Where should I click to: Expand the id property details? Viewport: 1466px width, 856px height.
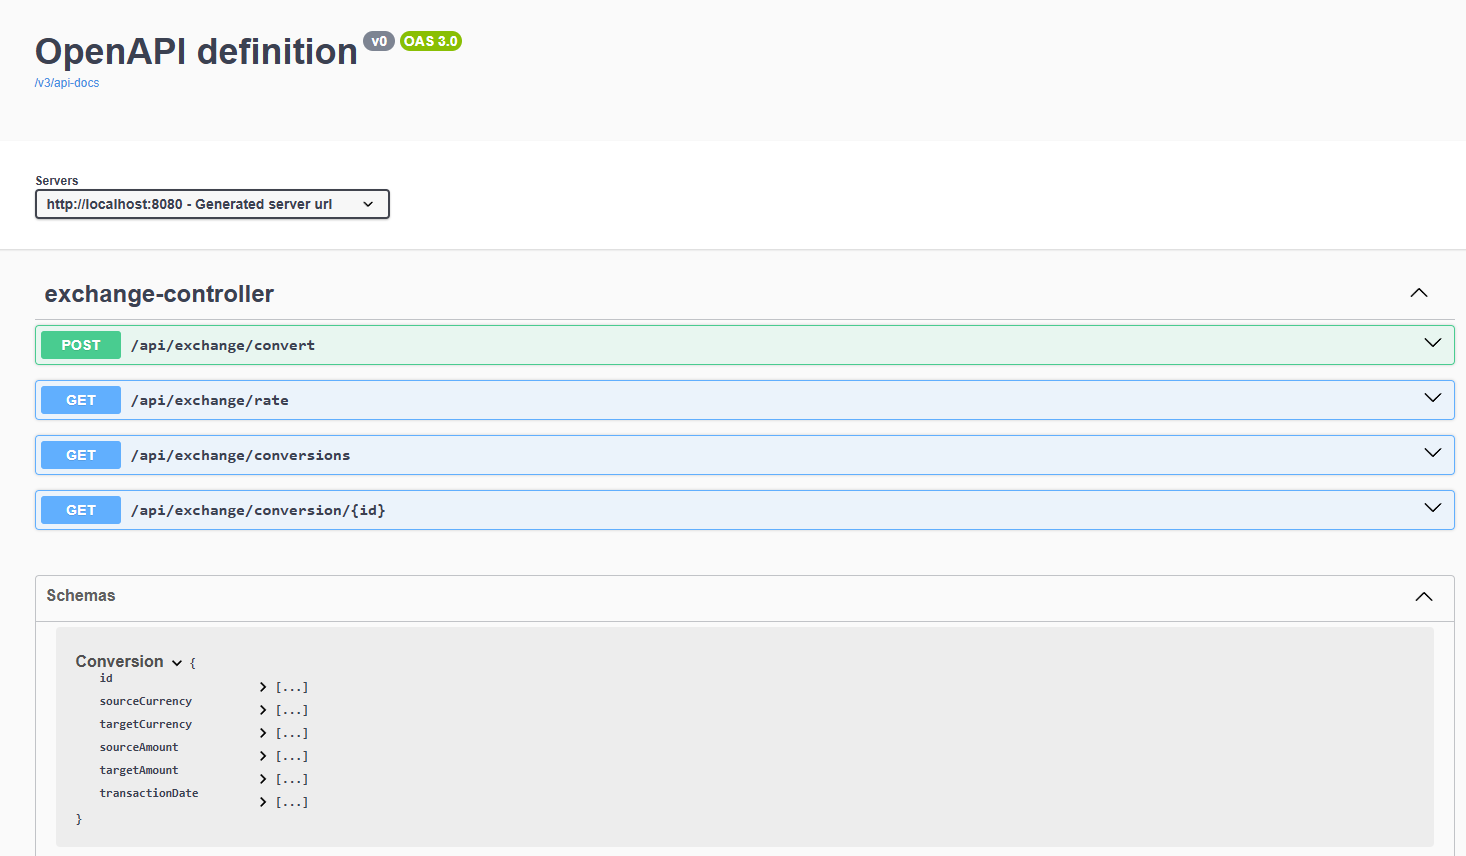(x=264, y=687)
